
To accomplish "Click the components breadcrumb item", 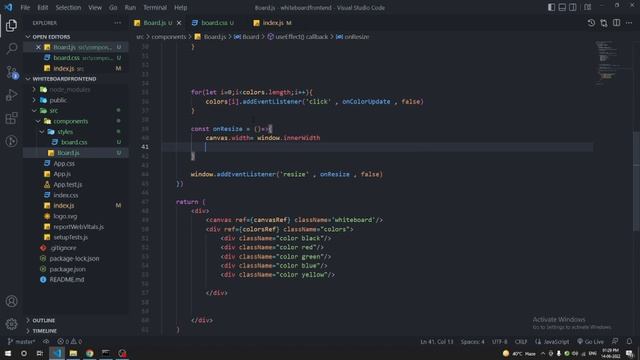I will tap(169, 37).
